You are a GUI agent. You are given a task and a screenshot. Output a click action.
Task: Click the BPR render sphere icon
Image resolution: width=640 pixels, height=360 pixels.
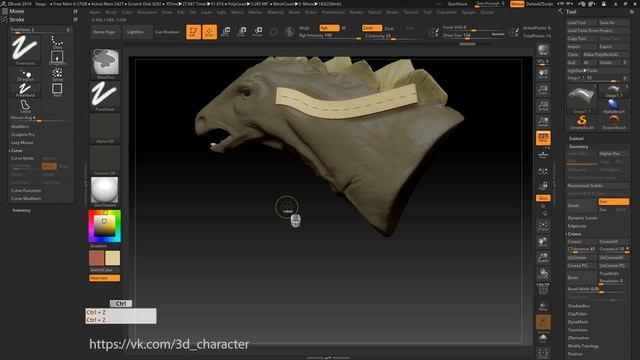point(543,51)
